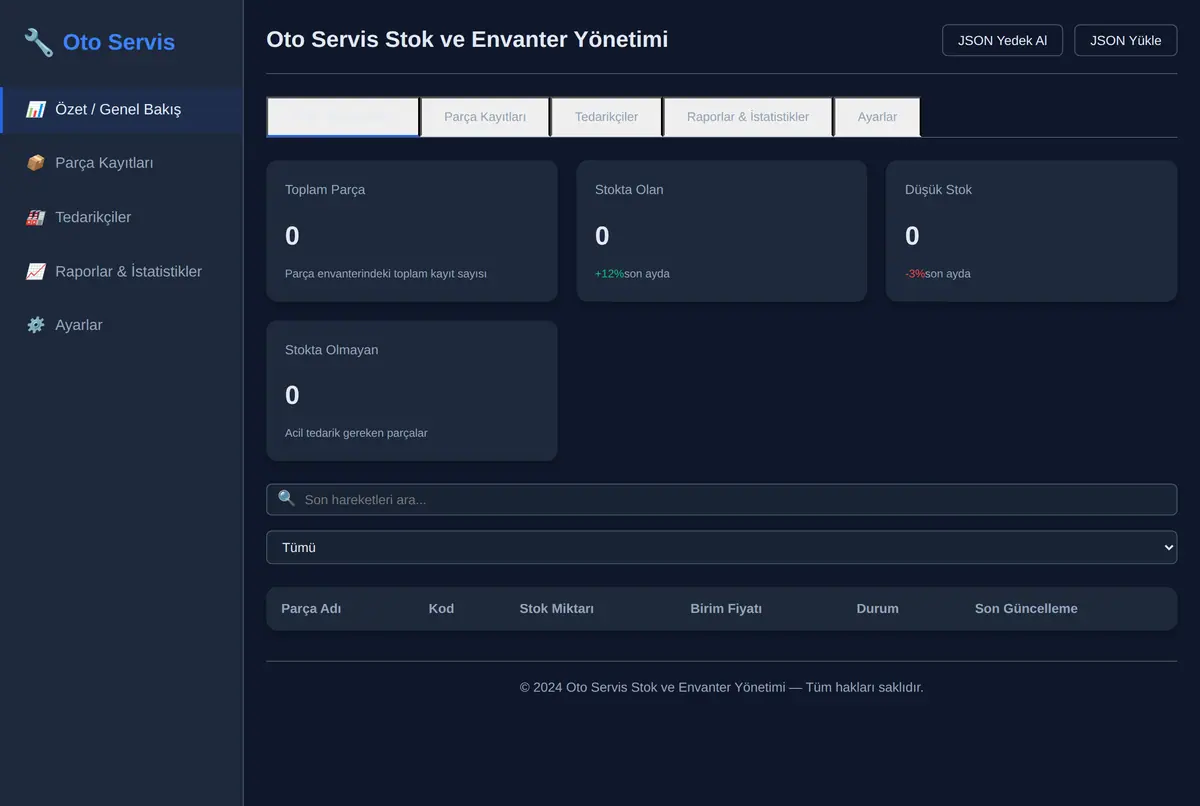Image resolution: width=1200 pixels, height=806 pixels.
Task: Click the Kod column header
Action: point(441,608)
